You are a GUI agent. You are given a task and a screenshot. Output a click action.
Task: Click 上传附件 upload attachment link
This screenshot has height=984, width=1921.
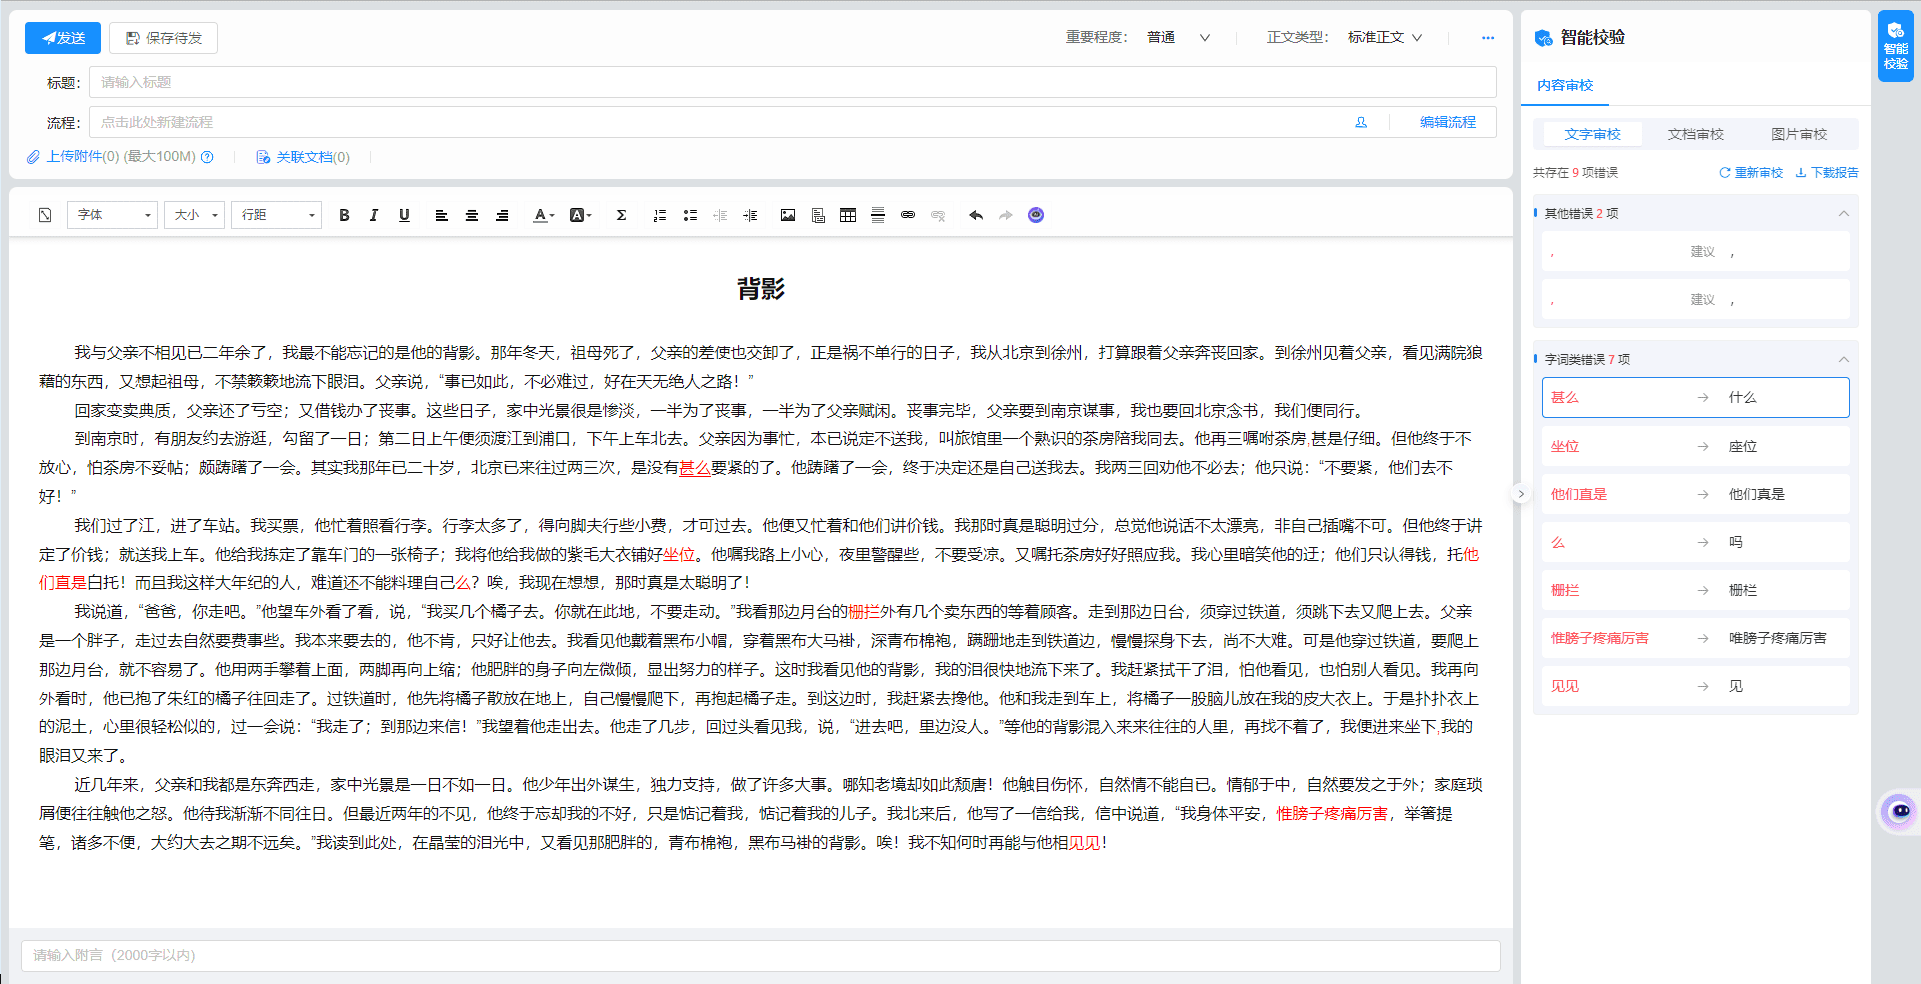point(73,157)
